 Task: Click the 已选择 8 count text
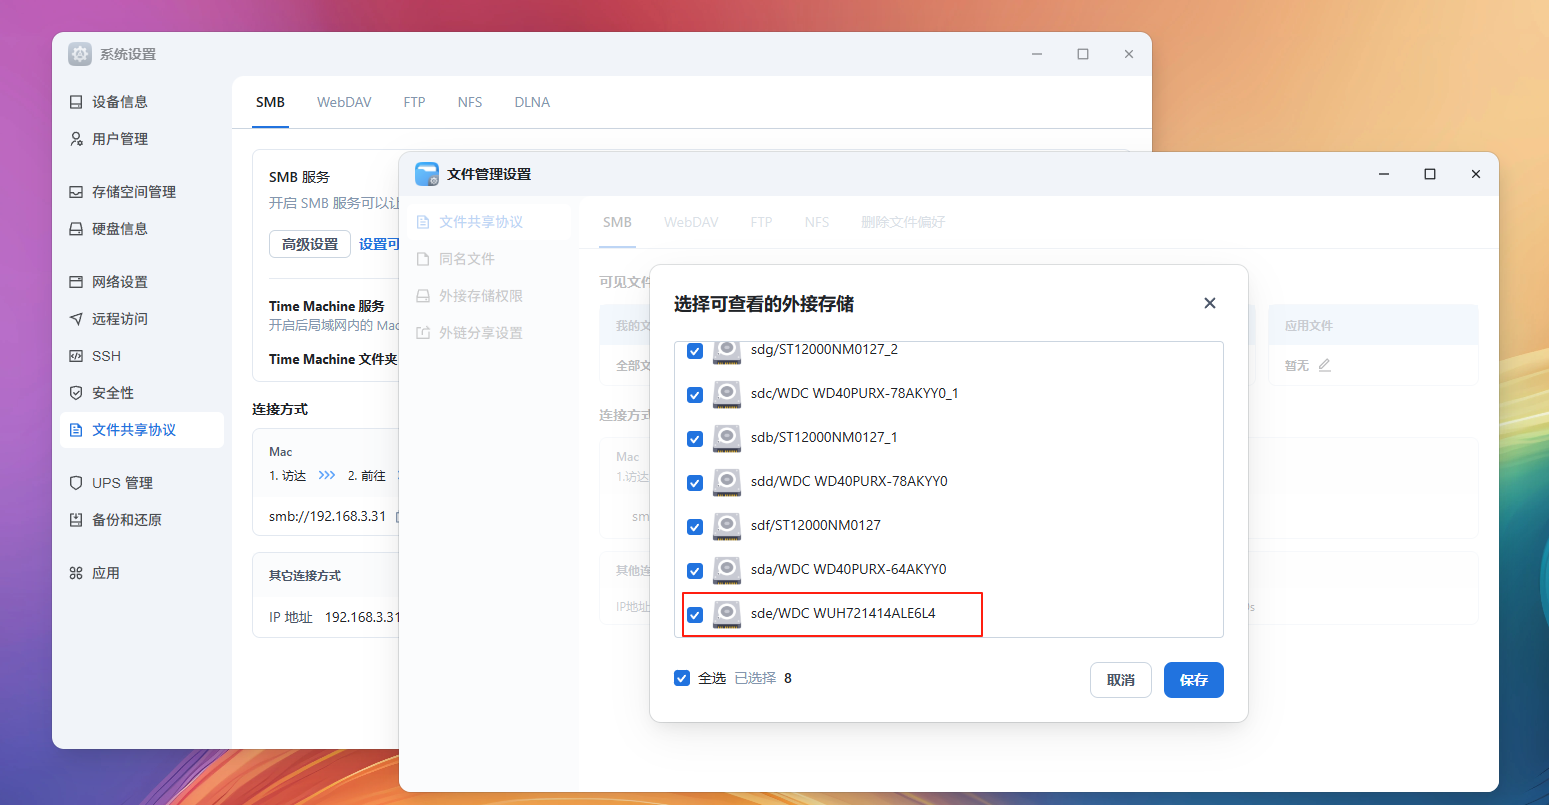[x=763, y=678]
